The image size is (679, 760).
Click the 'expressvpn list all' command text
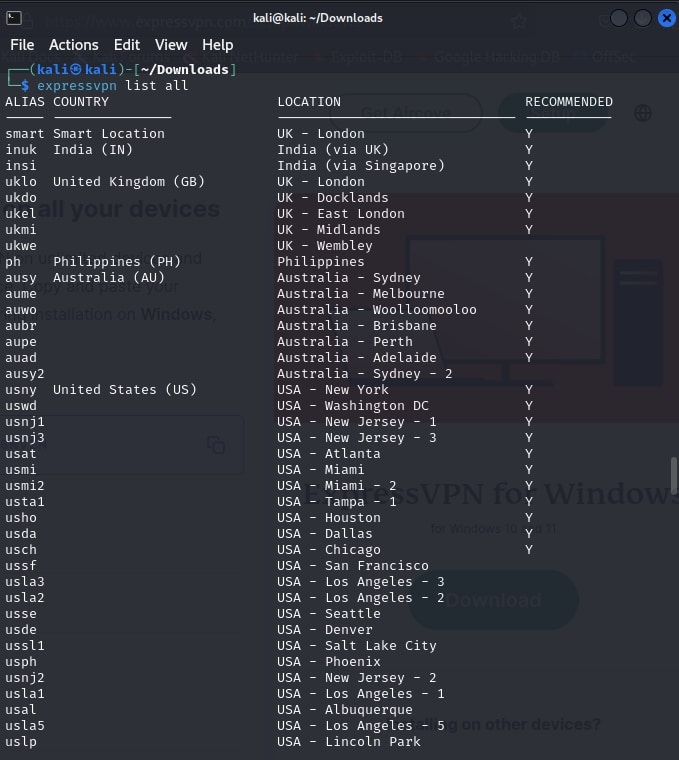(112, 86)
